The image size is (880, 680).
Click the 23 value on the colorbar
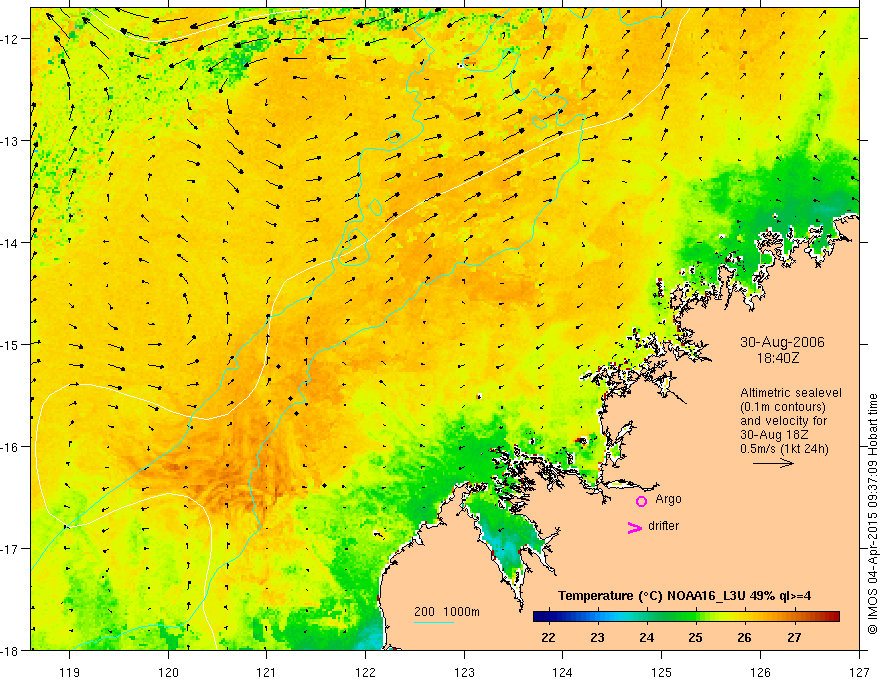[x=597, y=638]
